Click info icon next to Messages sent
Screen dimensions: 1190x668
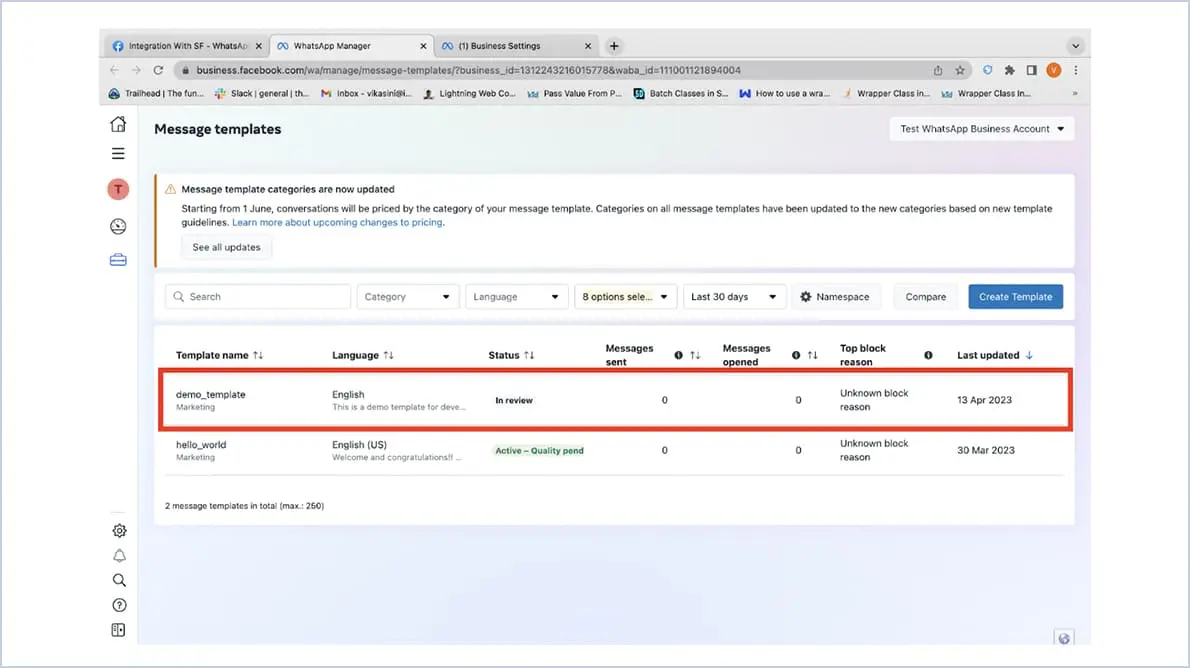click(678, 355)
